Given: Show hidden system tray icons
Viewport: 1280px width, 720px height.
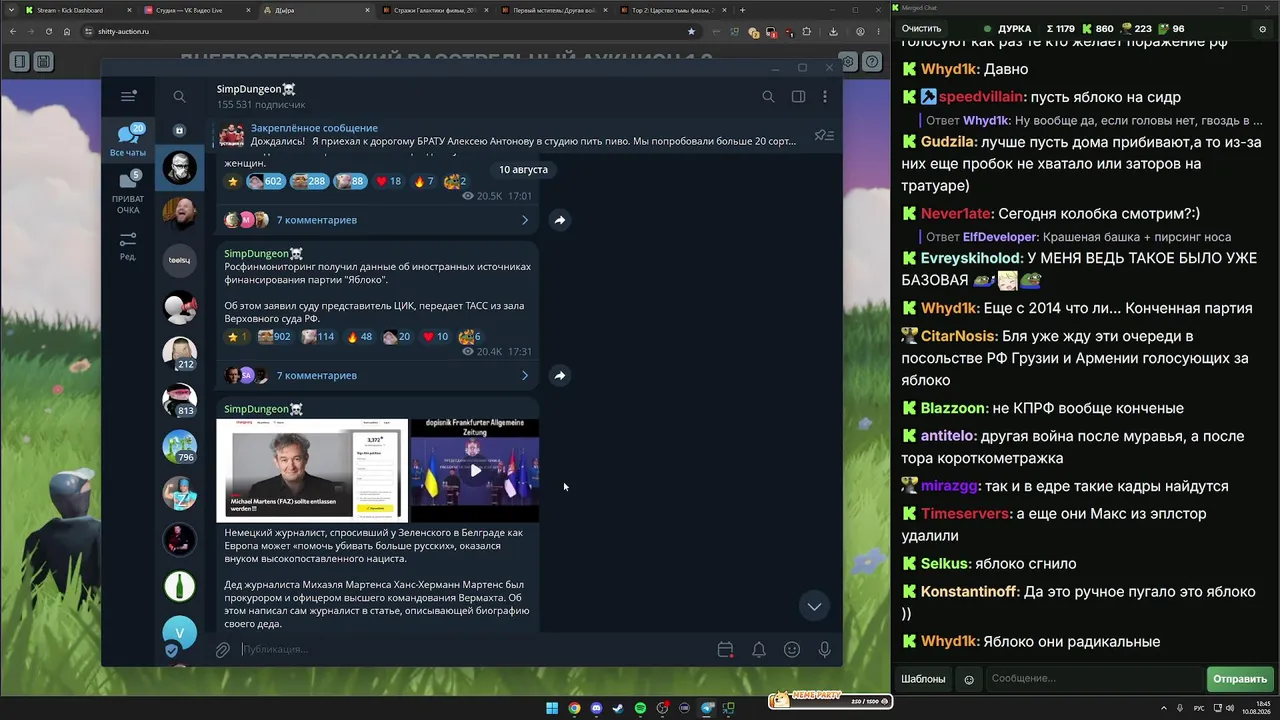Looking at the screenshot, I should (1165, 709).
